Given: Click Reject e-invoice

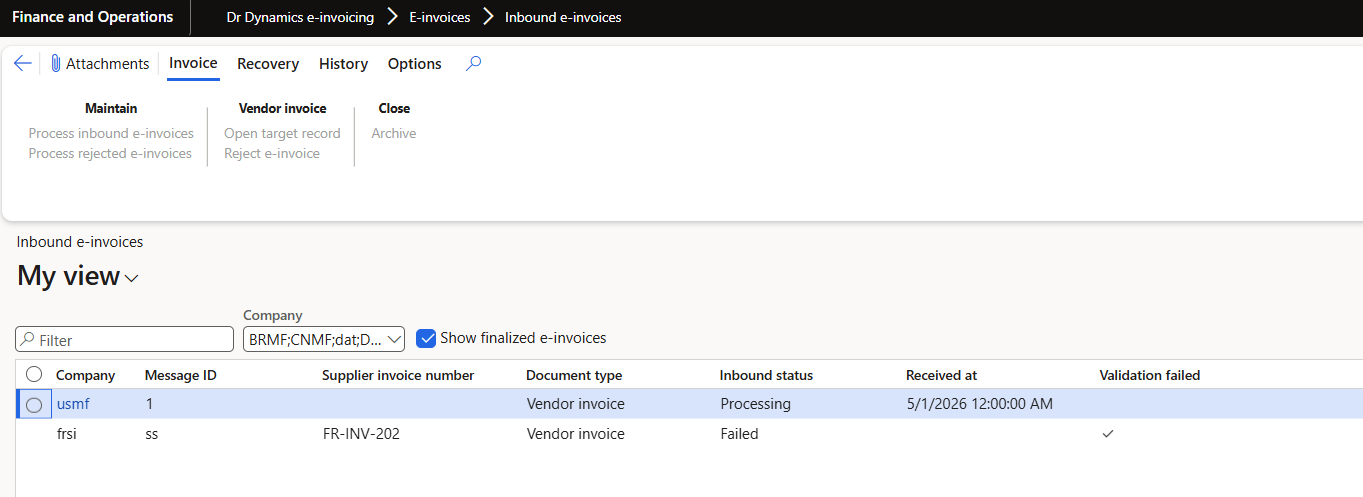Looking at the screenshot, I should [272, 153].
